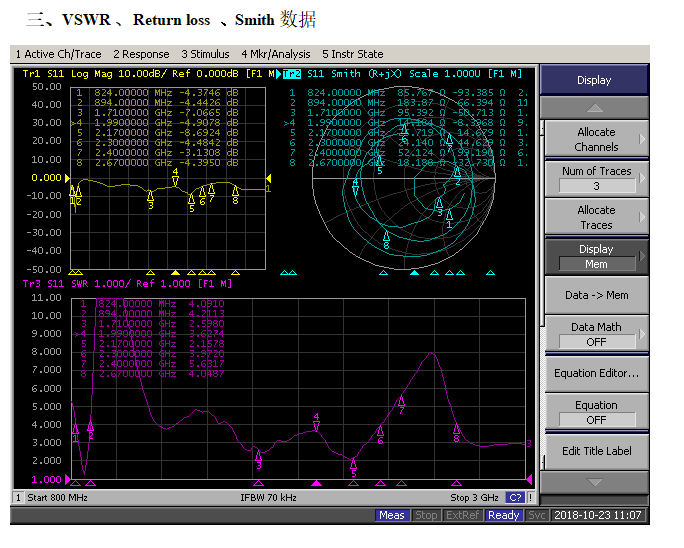The height and width of the screenshot is (548, 684).
Task: Click the exclamation indicator beside C?
Action: pos(531,498)
